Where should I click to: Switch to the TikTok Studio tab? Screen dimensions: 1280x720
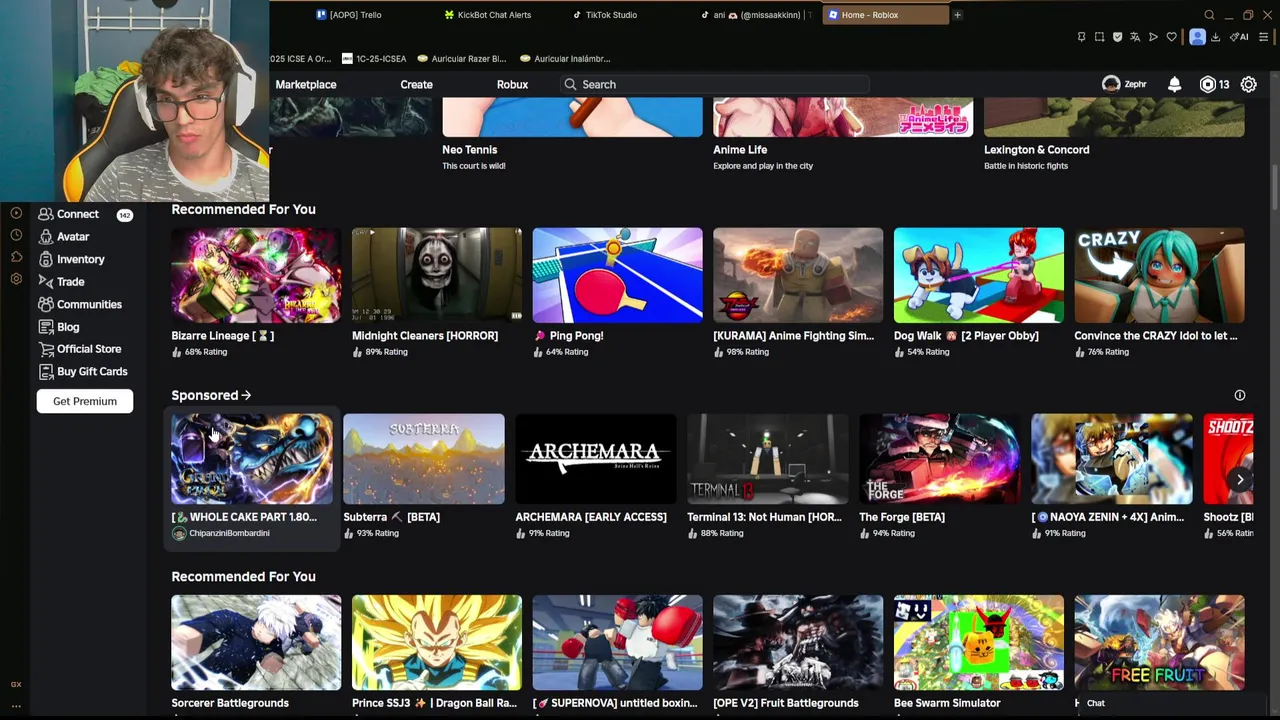click(605, 15)
